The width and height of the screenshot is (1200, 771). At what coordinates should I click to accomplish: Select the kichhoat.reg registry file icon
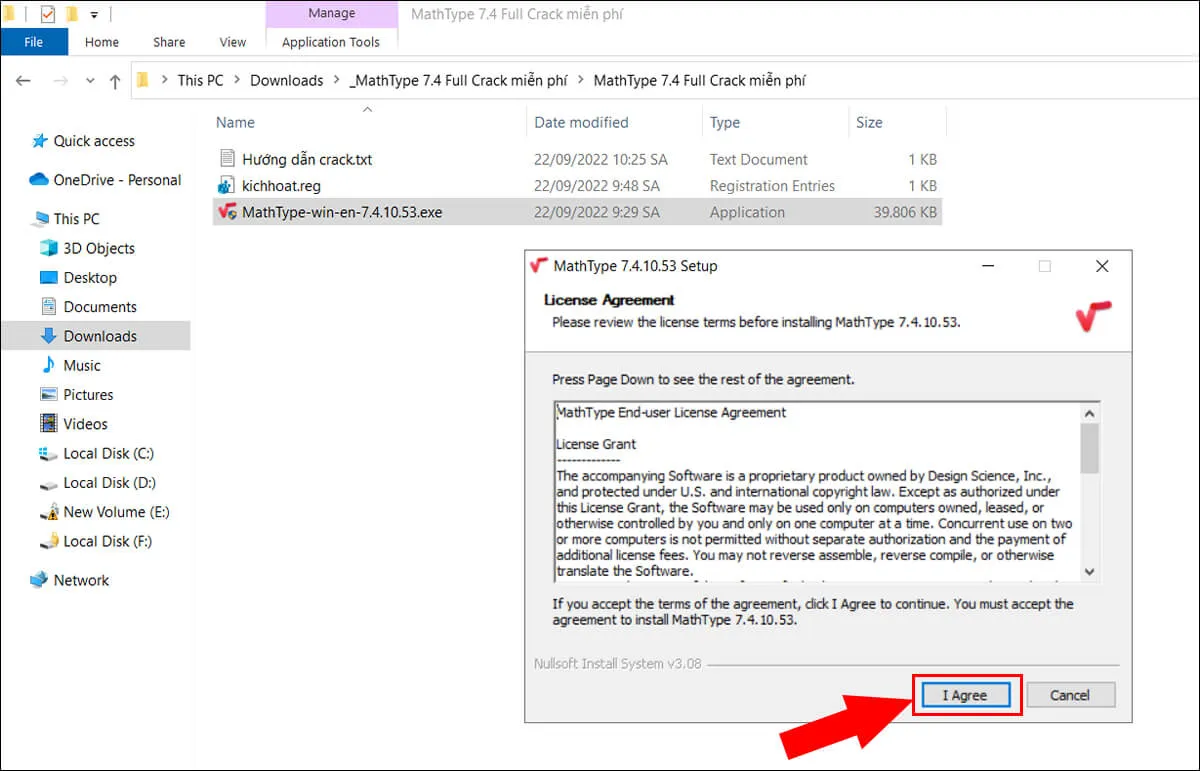tap(226, 186)
